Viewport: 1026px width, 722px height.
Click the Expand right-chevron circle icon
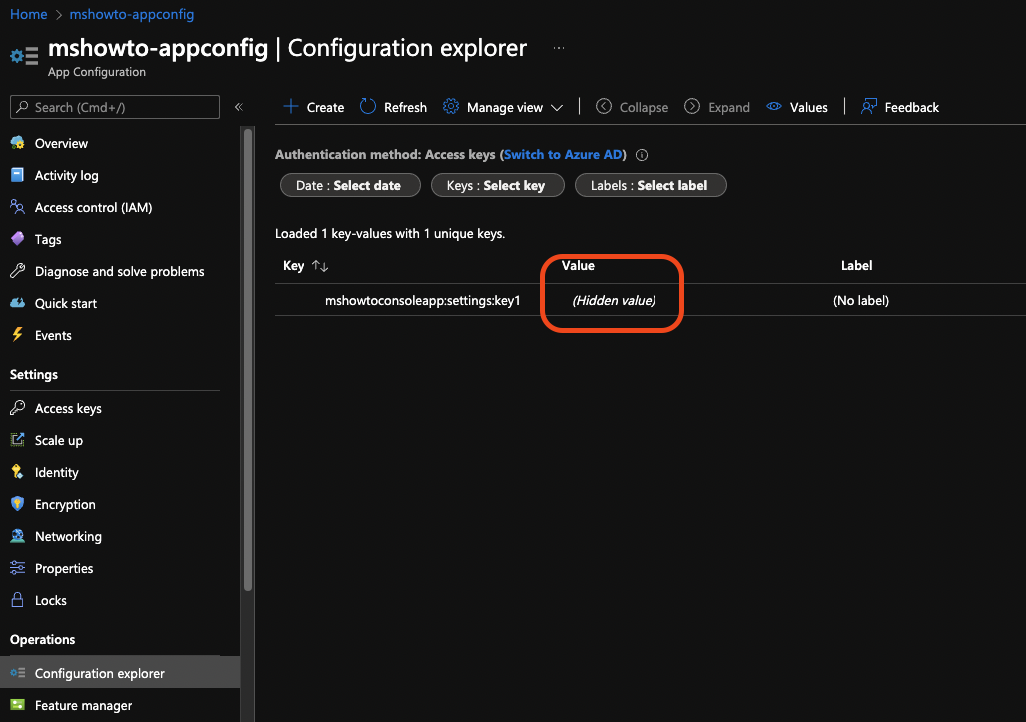pos(692,106)
